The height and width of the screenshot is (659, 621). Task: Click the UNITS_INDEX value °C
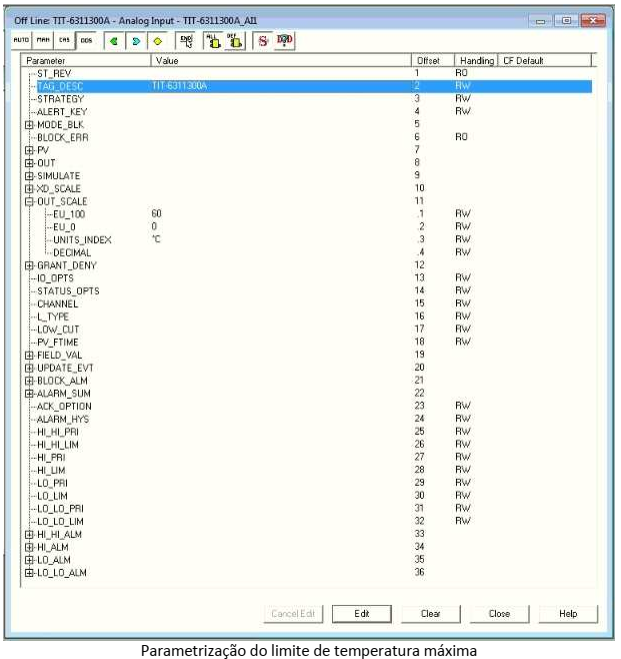pyautogui.click(x=156, y=240)
